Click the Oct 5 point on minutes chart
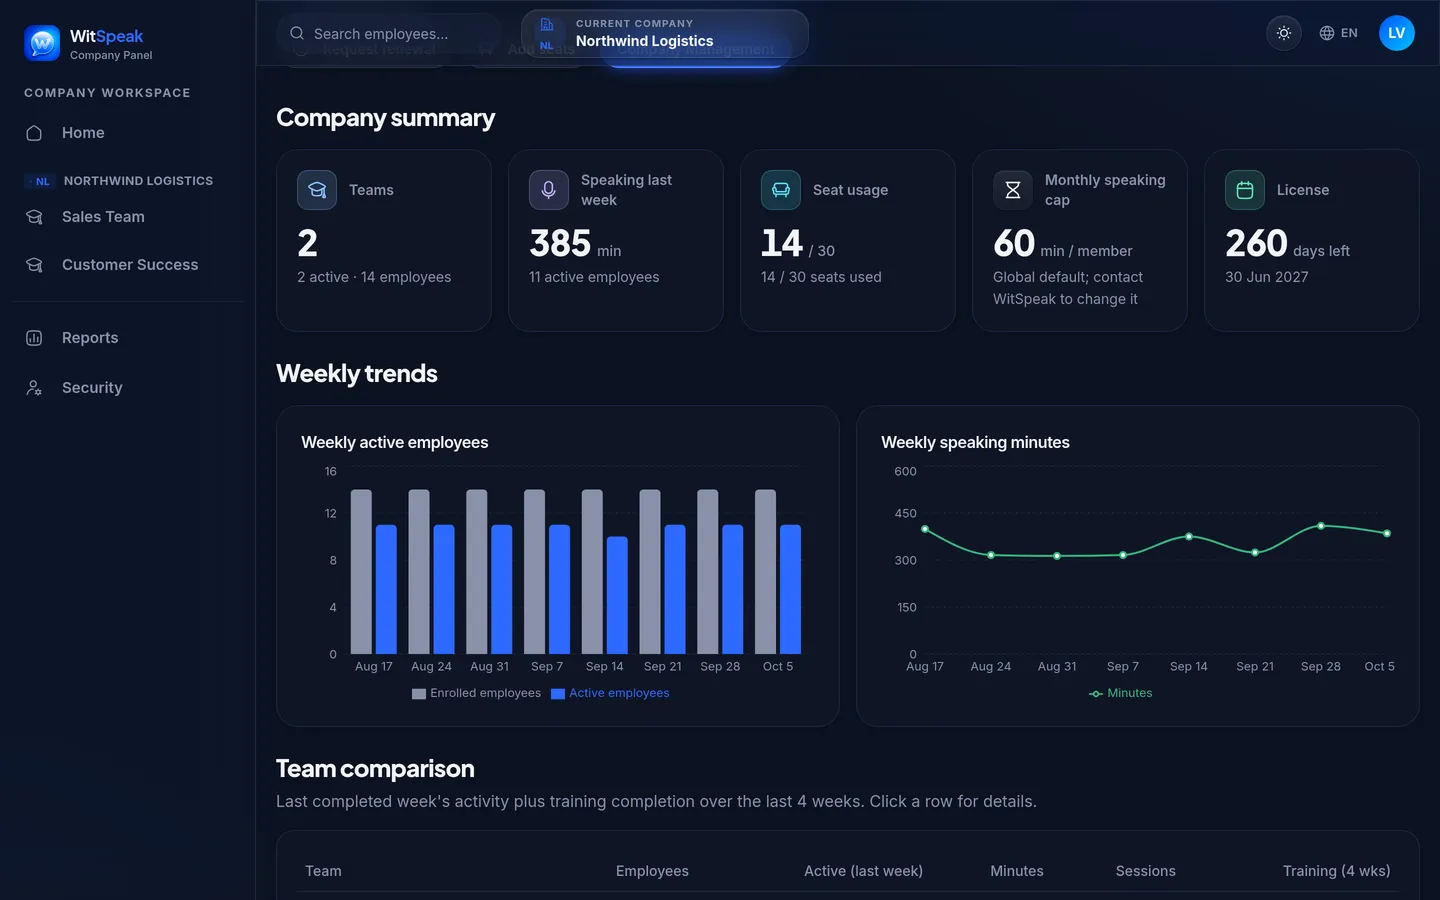Image resolution: width=1440 pixels, height=900 pixels. 1387,533
